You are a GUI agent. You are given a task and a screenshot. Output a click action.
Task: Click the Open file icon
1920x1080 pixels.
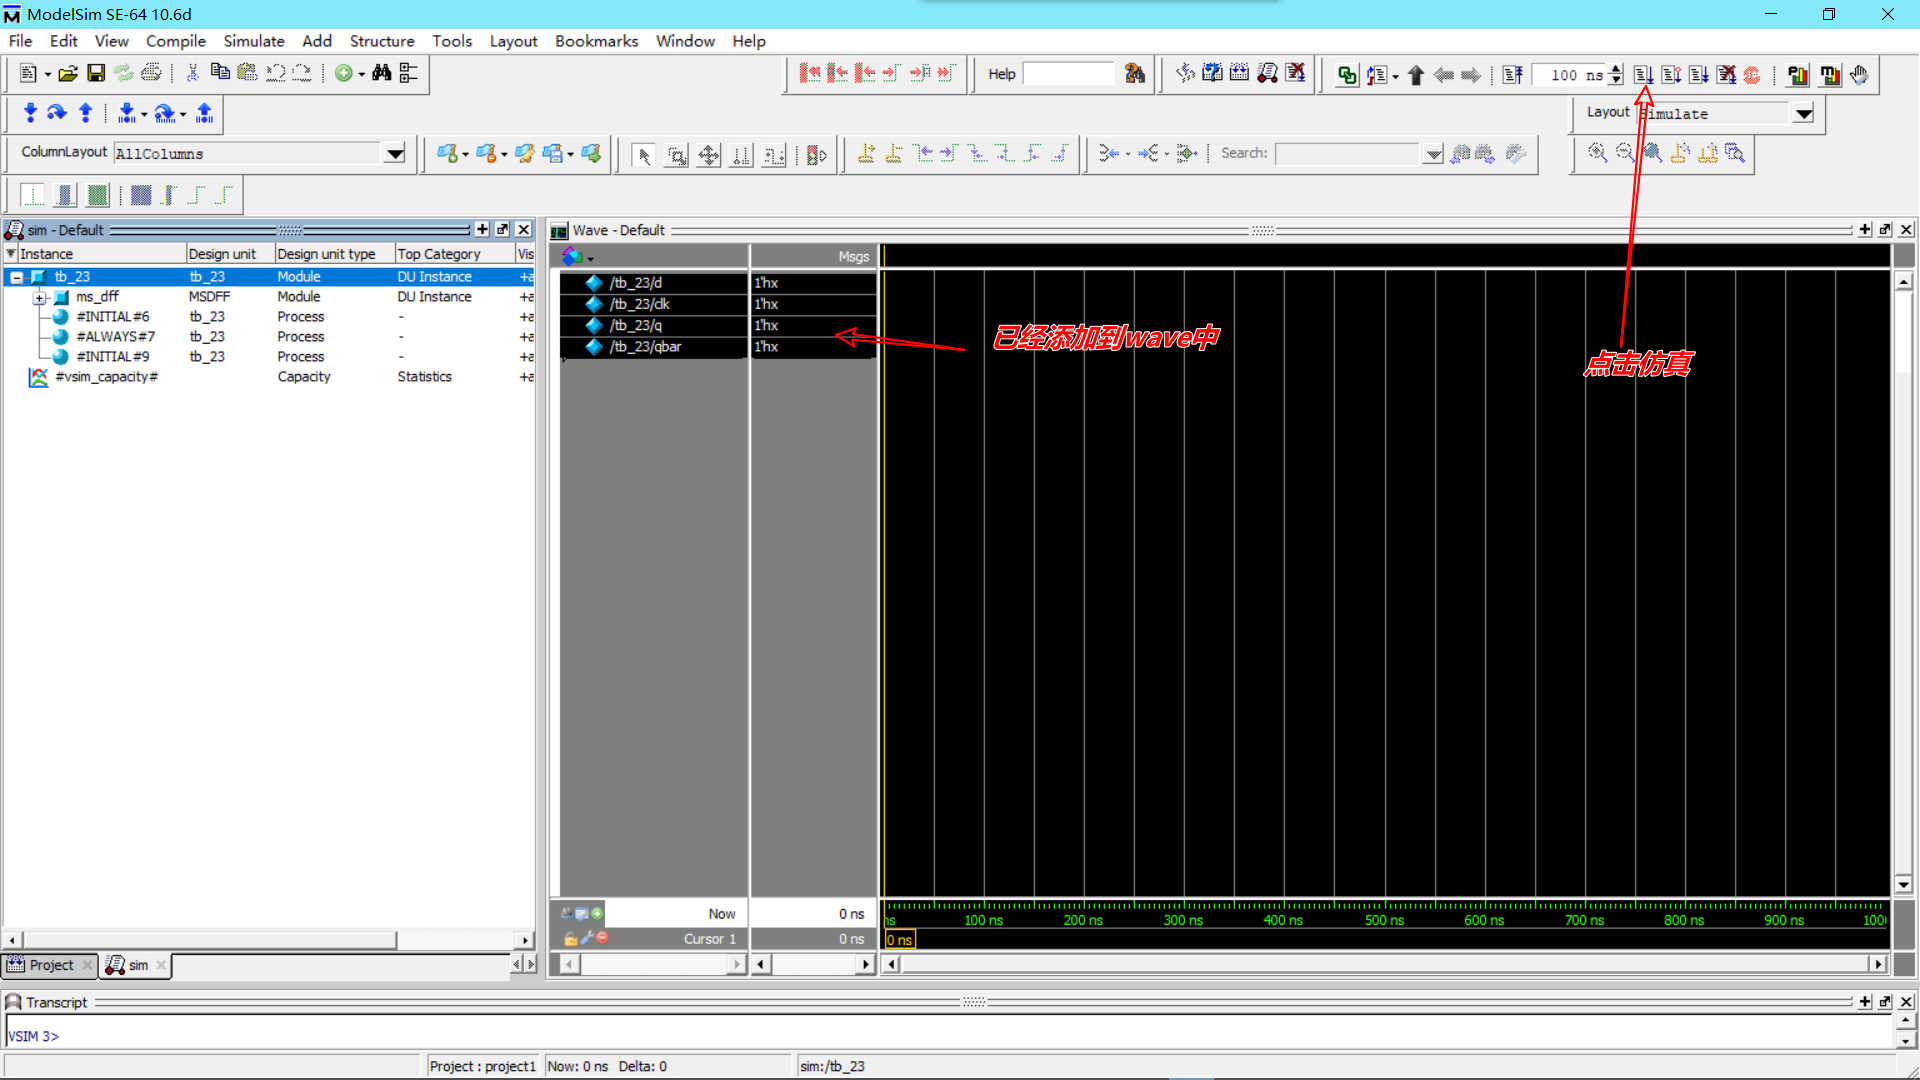coord(68,73)
